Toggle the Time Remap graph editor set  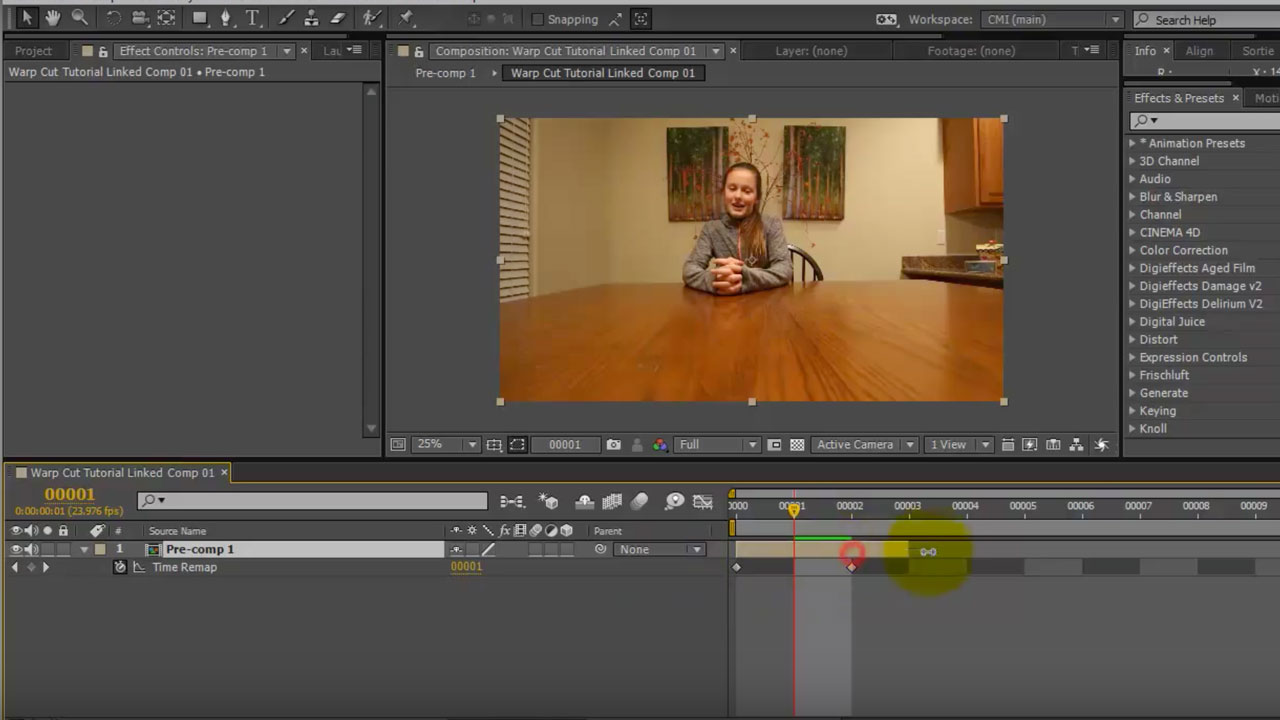click(x=139, y=567)
